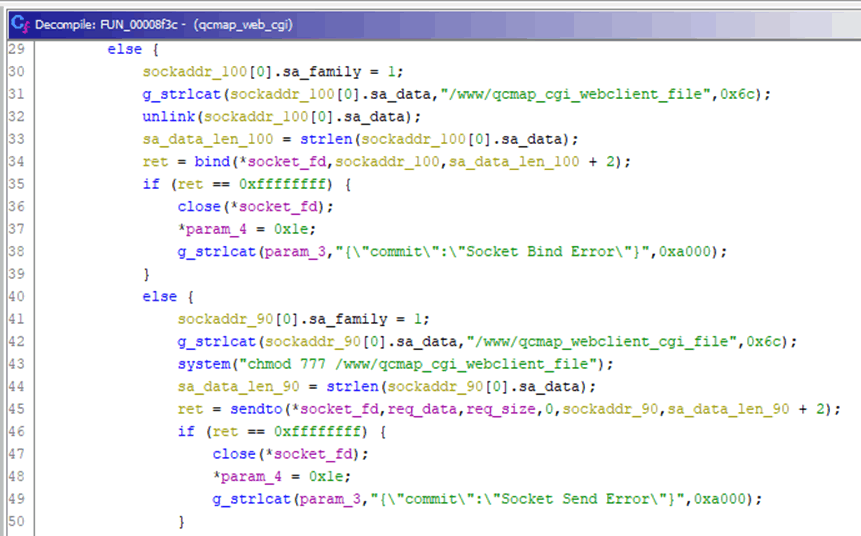This screenshot has width=861, height=536.
Task: Click sockaddr_90 variable on line 41
Action: (x=225, y=320)
